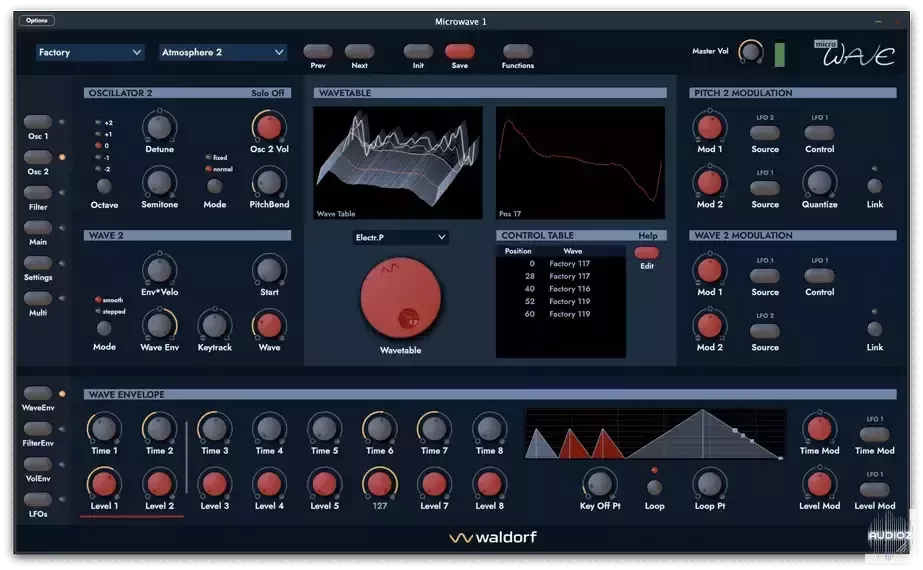The image size is (923, 570).
Task: Click the large red Wavetable dial
Action: pos(400,298)
